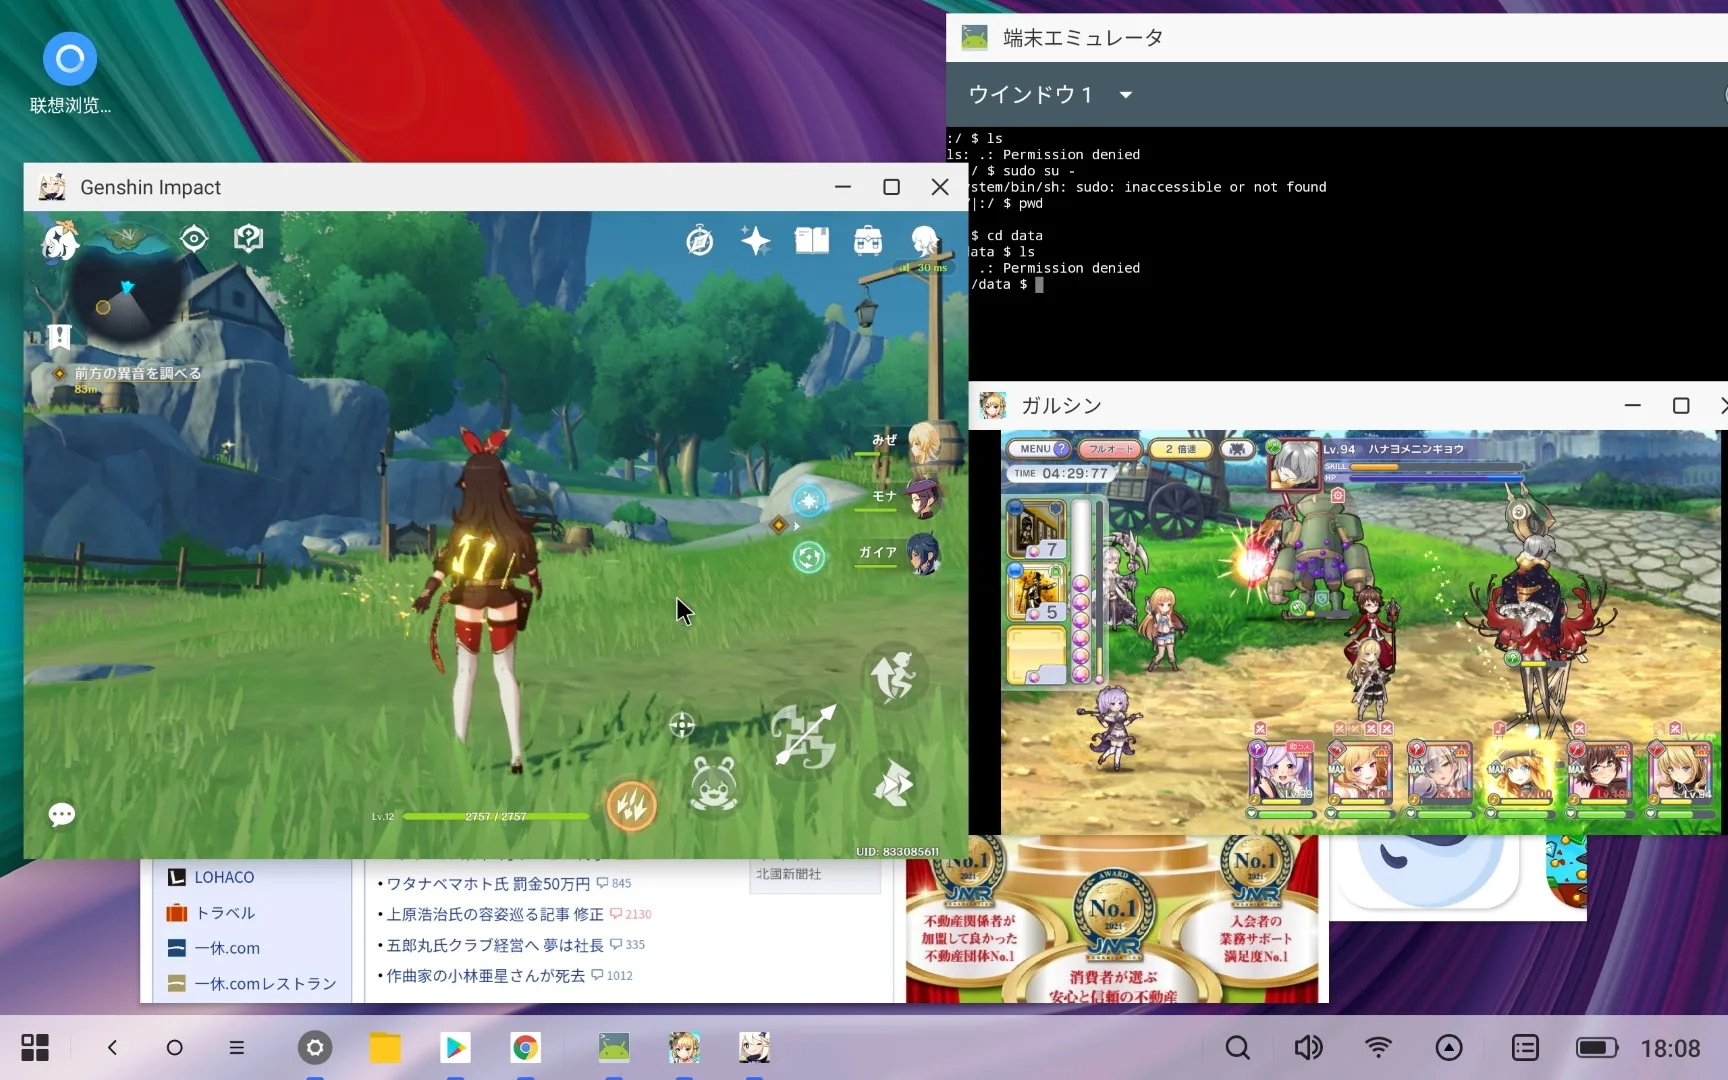Open taskbar search magnifier

pyautogui.click(x=1238, y=1048)
